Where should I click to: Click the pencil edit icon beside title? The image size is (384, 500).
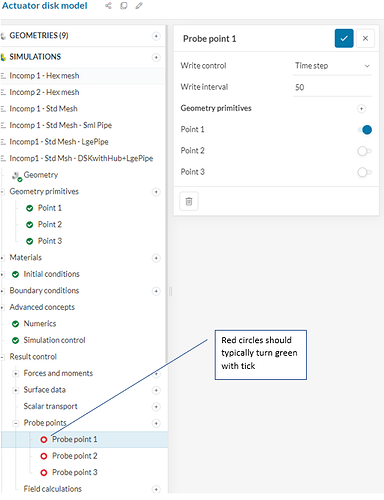(x=139, y=6)
